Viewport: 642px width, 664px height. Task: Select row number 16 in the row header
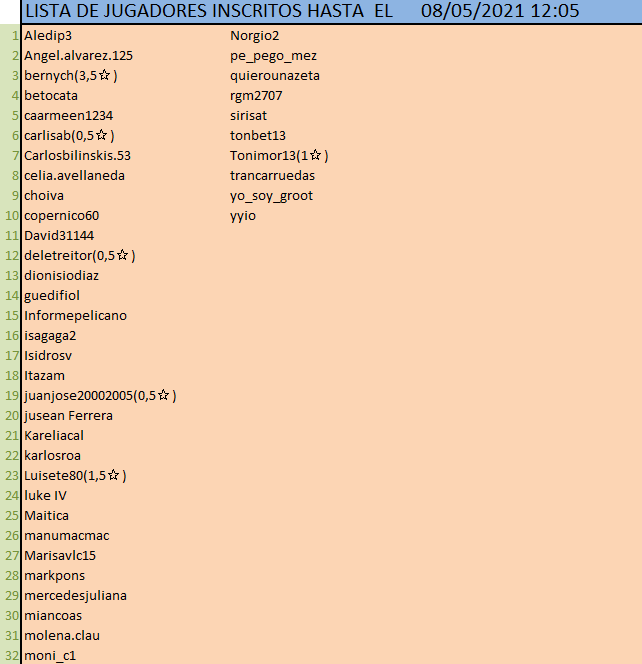coord(11,336)
